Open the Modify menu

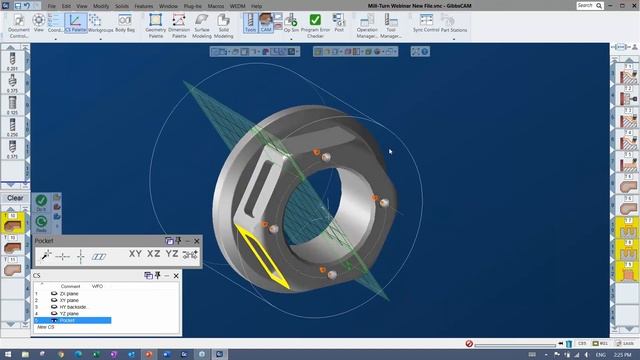[101, 6]
